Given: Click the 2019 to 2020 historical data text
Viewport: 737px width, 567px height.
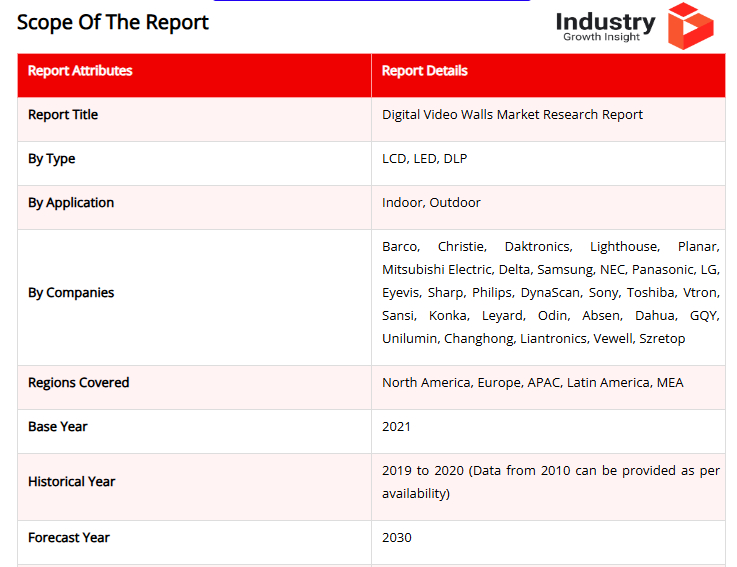Looking at the screenshot, I should click(x=550, y=482).
